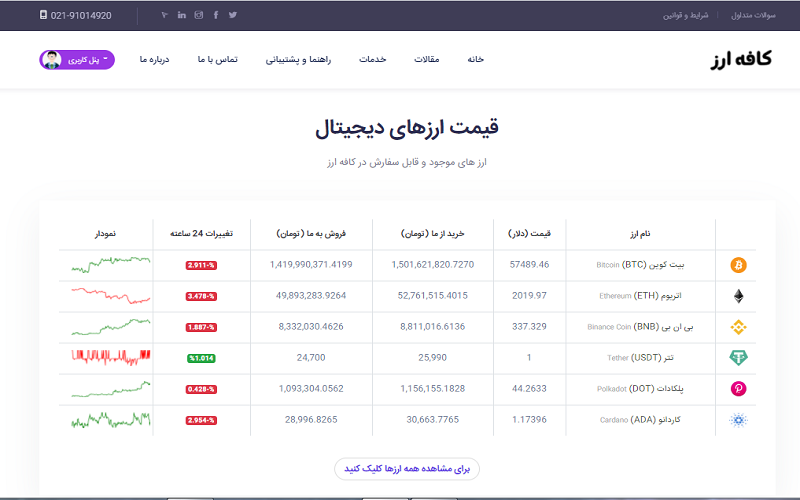Click Tether buy price 25,990
800x500 pixels.
[433, 358]
